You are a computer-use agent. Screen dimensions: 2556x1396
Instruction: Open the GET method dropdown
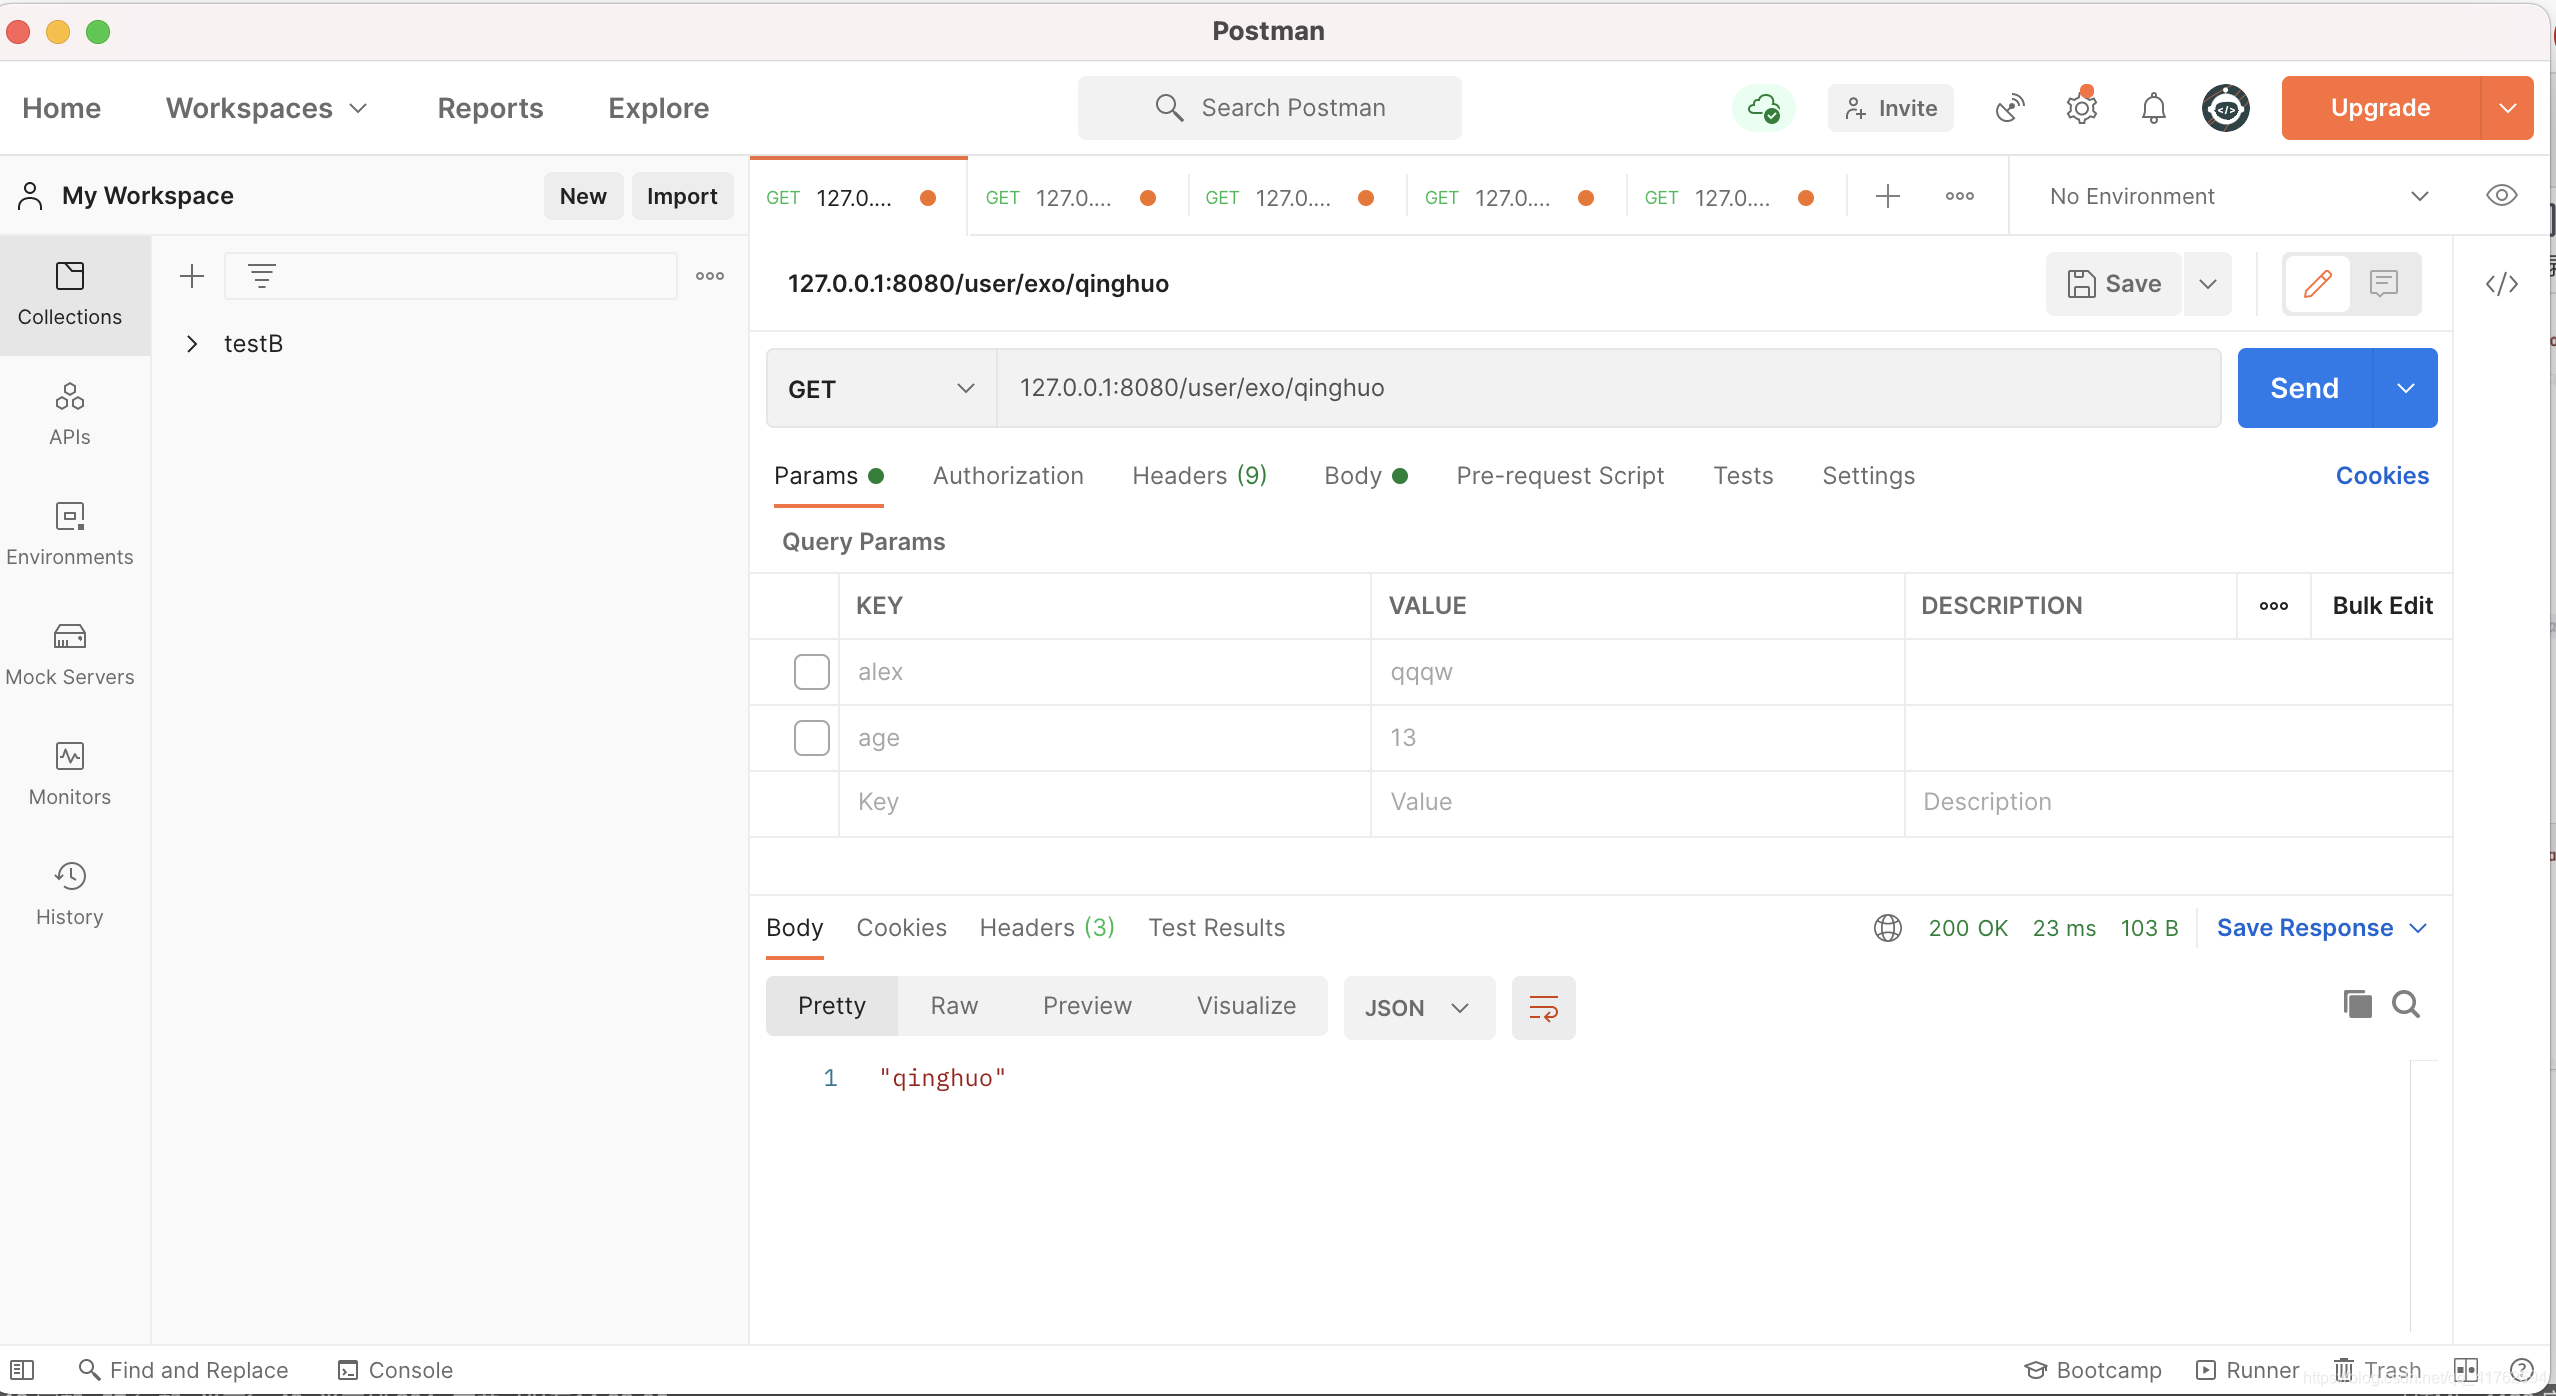pos(880,388)
